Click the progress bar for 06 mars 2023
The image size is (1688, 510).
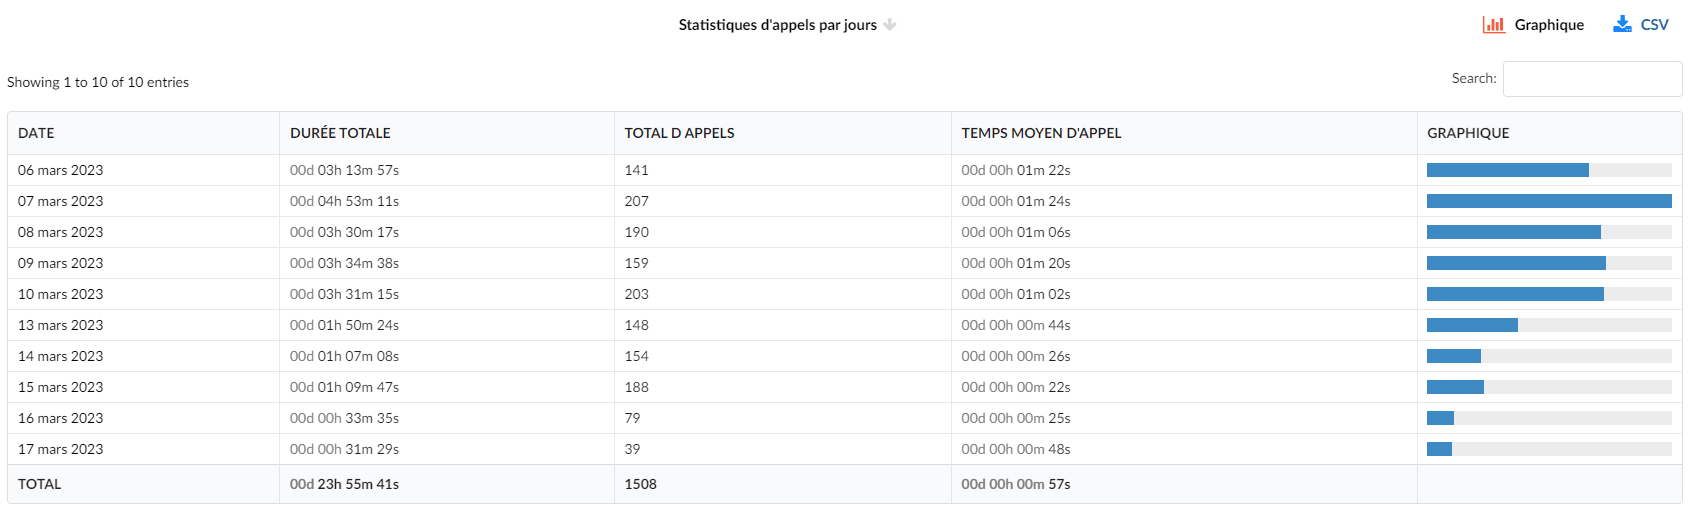pos(1549,170)
